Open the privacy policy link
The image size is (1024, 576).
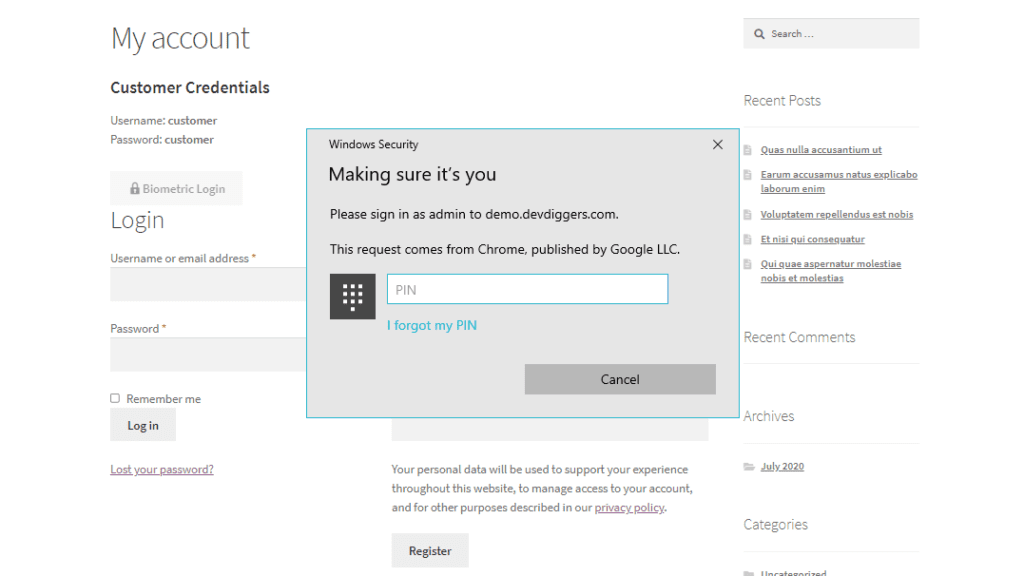[x=629, y=507]
